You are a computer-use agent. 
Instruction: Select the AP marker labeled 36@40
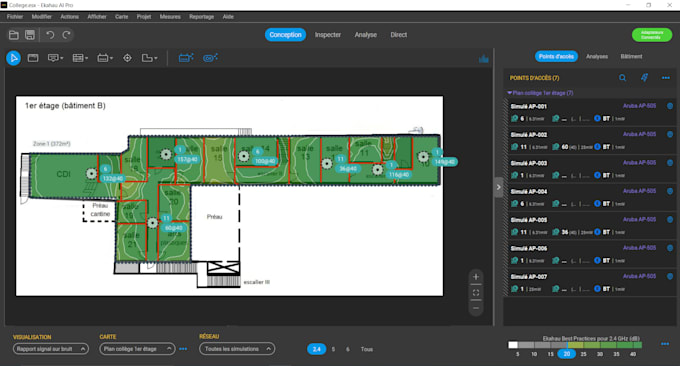pyautogui.click(x=327, y=164)
